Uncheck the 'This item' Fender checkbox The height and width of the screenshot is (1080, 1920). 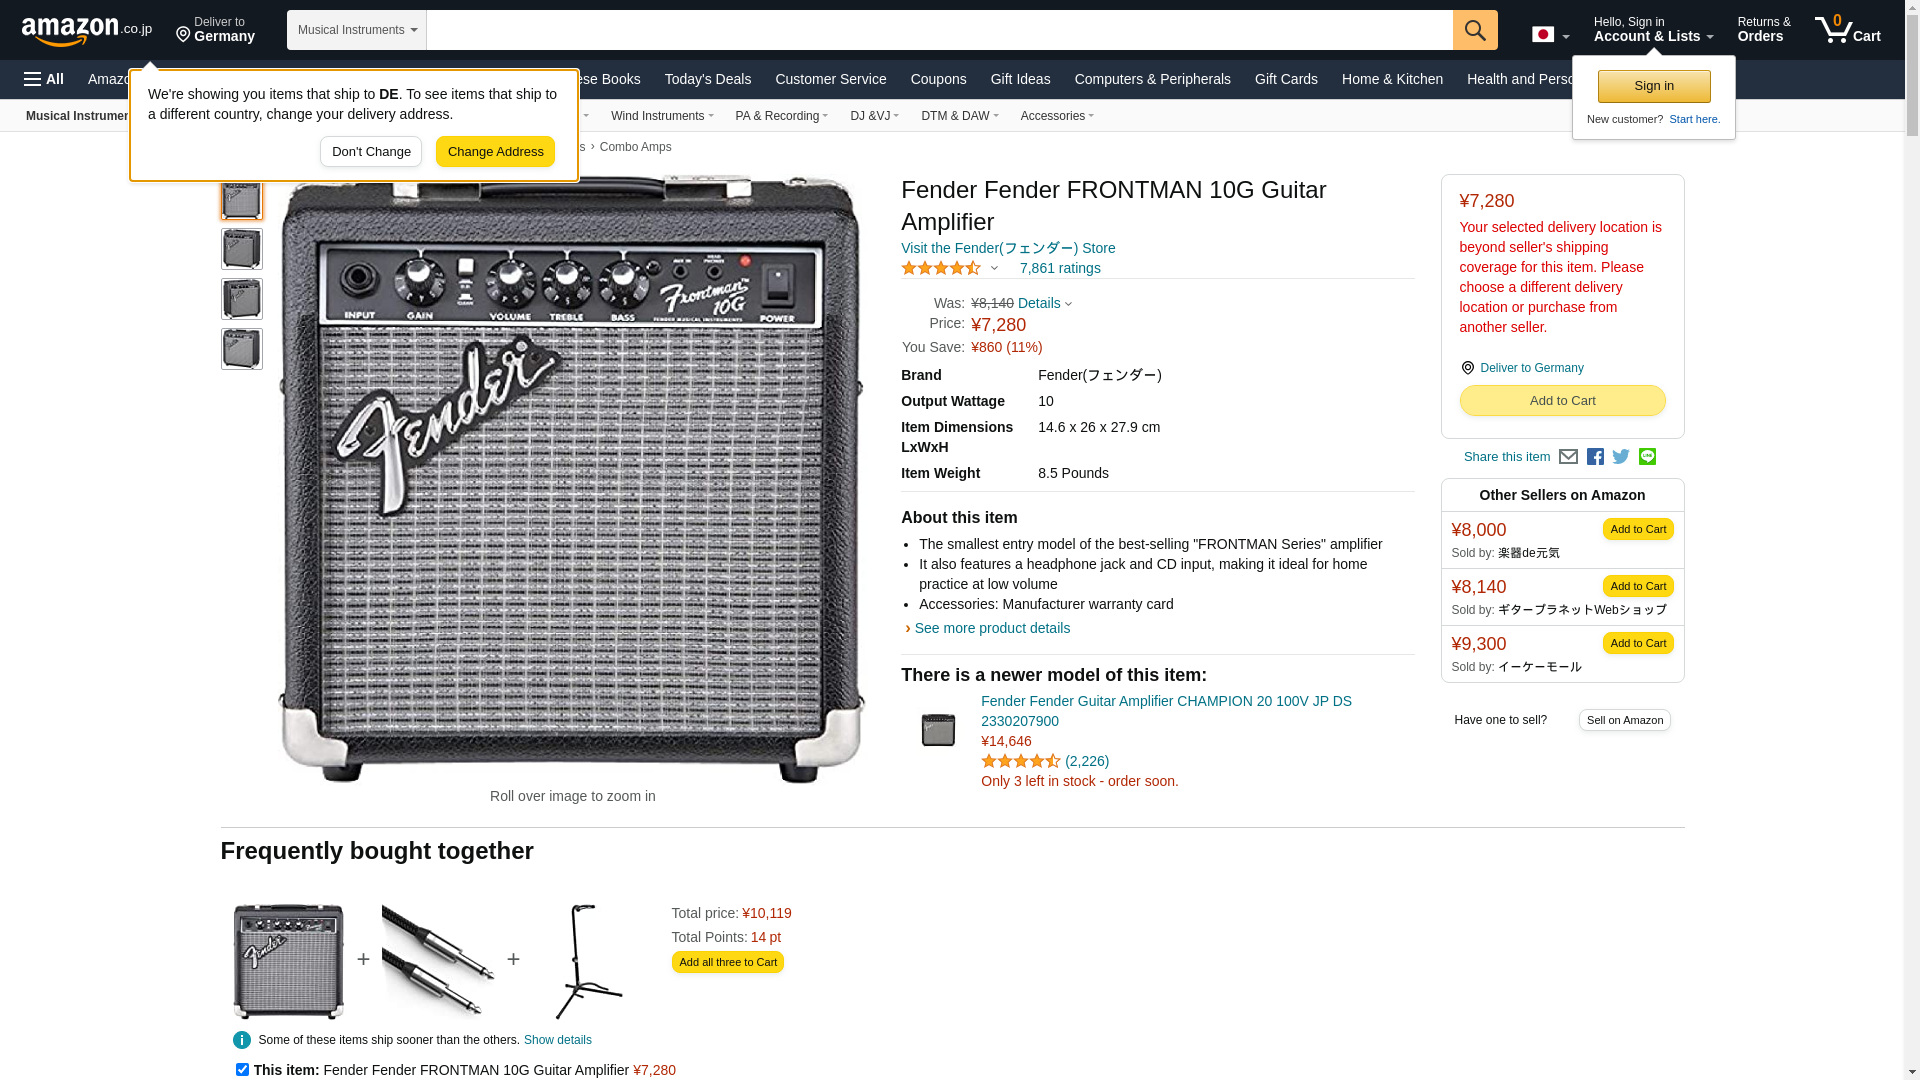click(x=242, y=1069)
